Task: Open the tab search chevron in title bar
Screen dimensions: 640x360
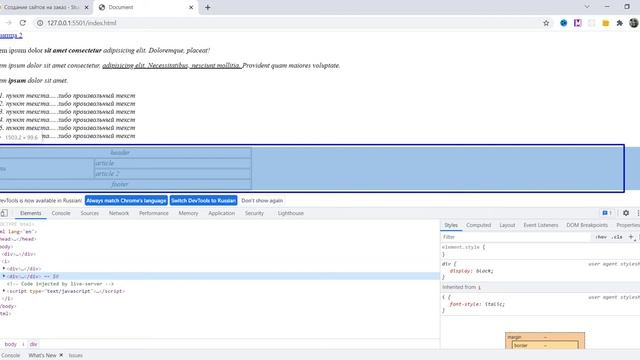Action: (x=587, y=7)
